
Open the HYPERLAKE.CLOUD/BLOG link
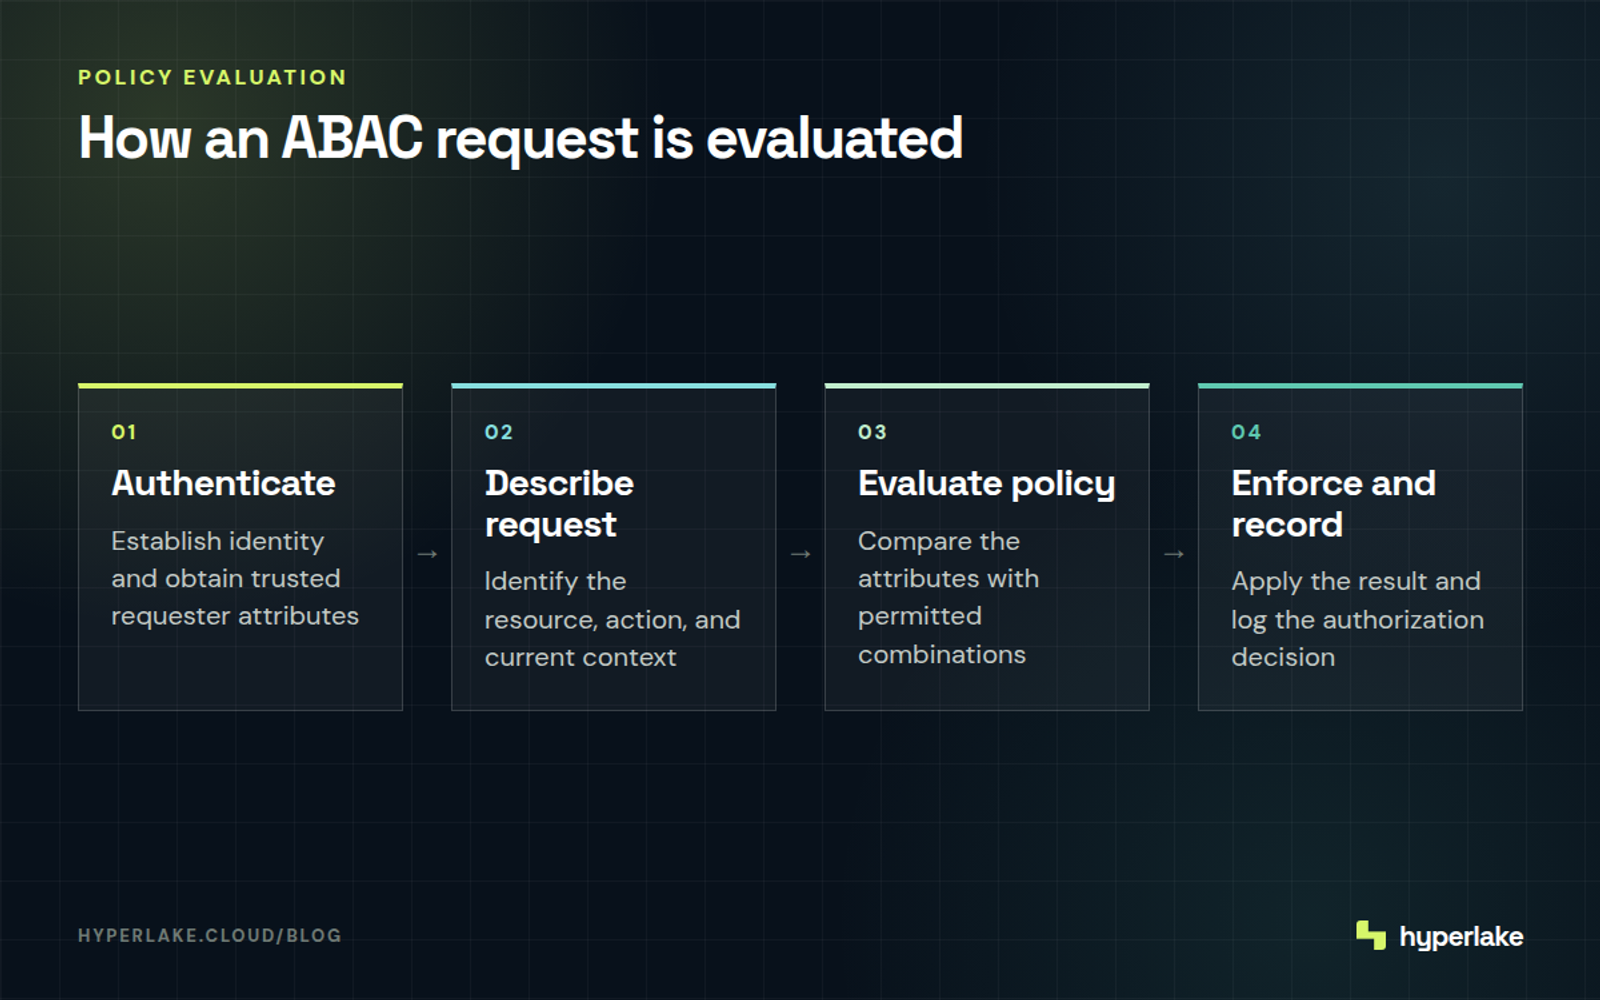[x=210, y=936]
